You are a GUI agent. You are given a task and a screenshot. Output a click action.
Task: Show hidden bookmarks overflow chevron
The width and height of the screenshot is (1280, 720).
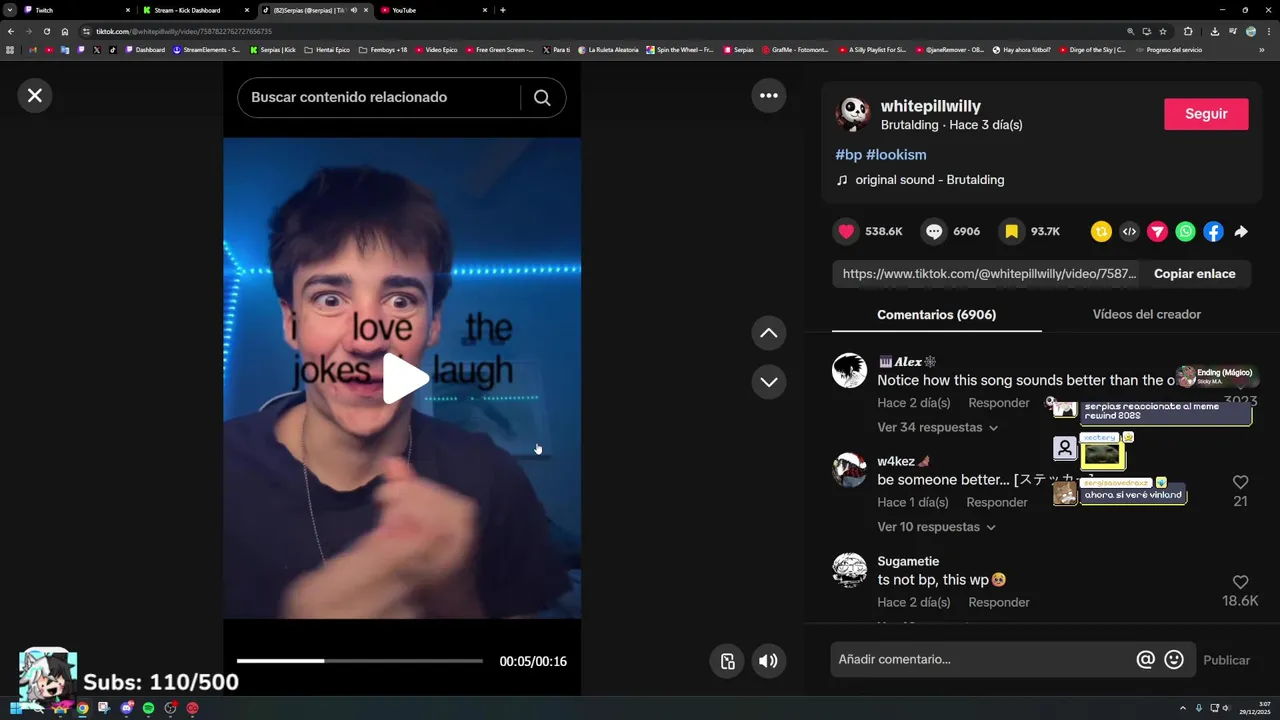point(1262,49)
